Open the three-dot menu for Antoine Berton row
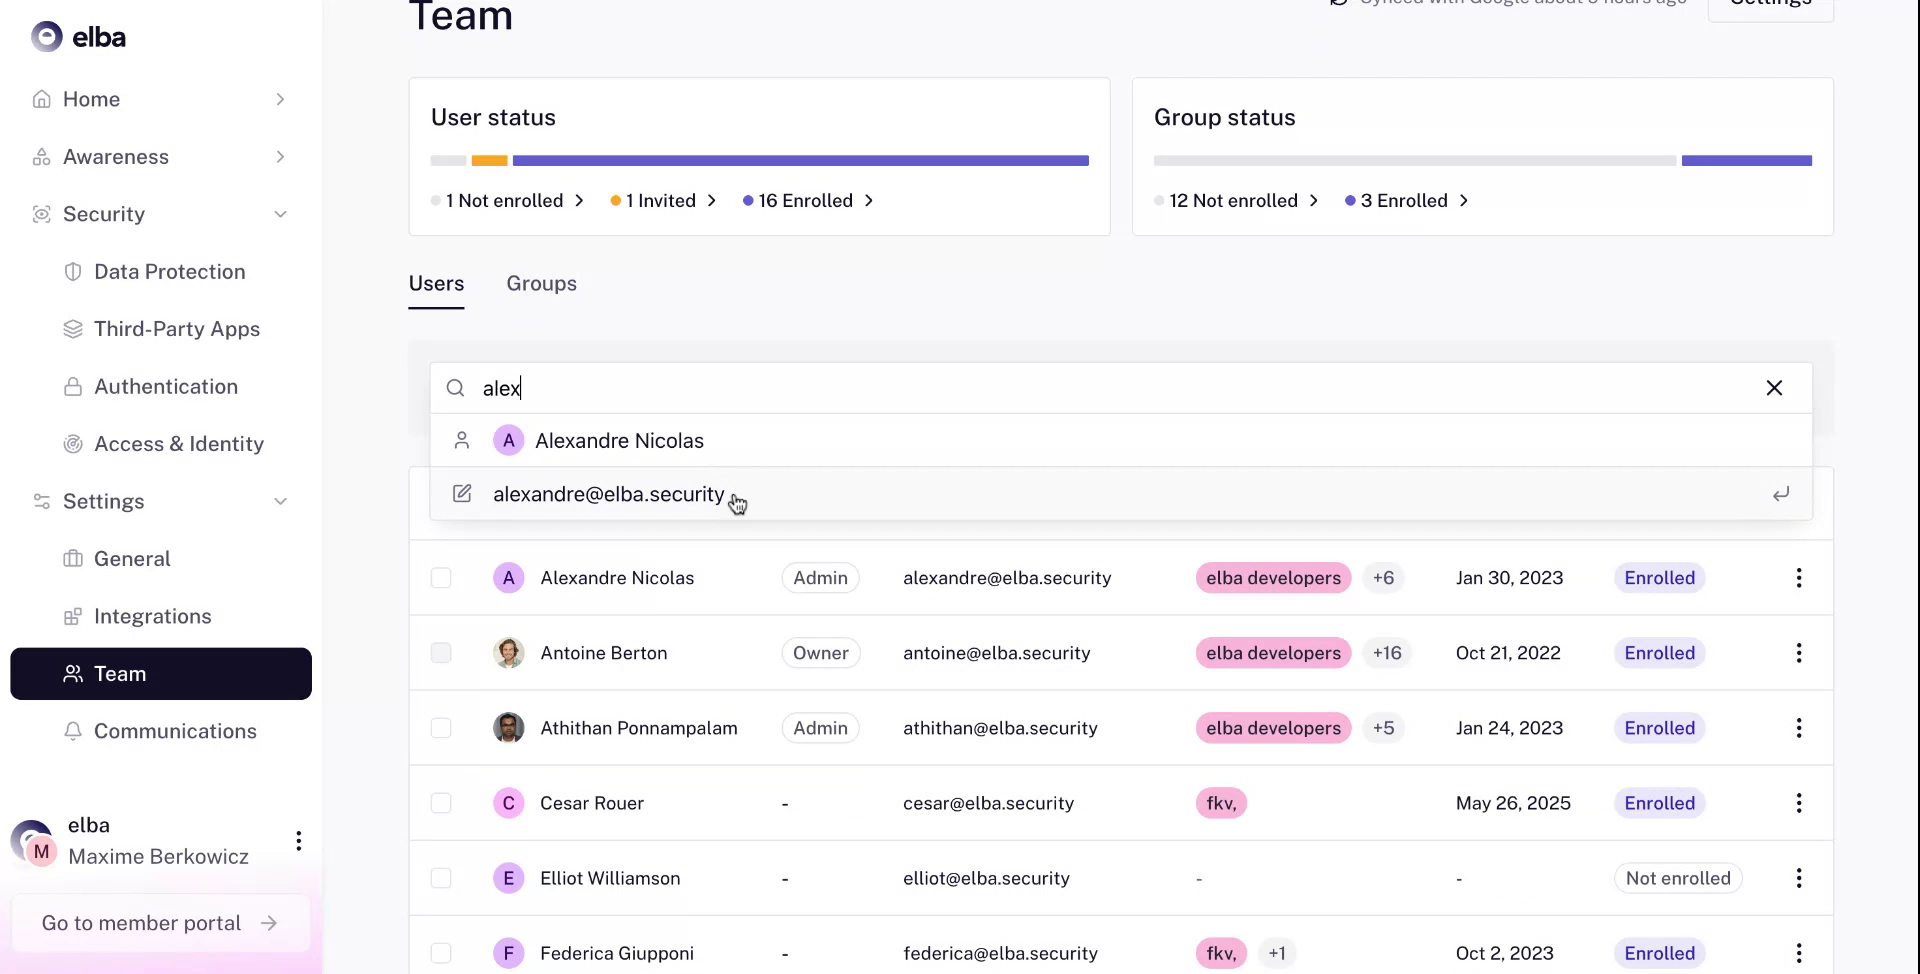The width and height of the screenshot is (1920, 974). 1798,653
